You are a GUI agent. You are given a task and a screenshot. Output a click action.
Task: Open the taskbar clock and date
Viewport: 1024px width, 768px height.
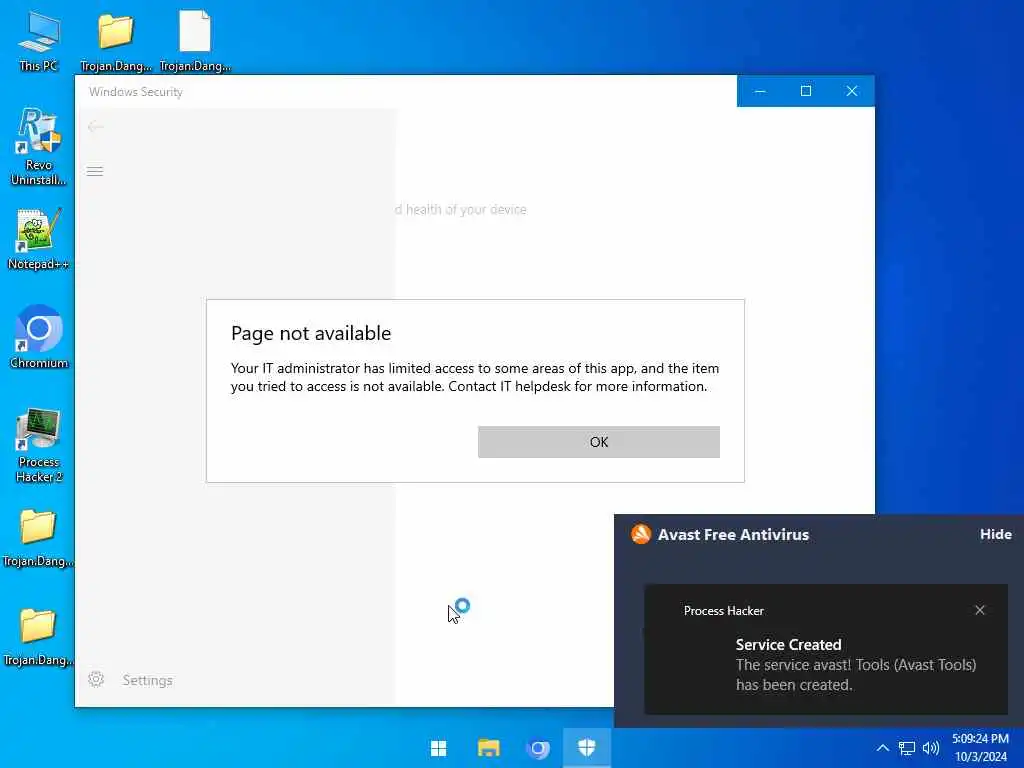coord(980,748)
